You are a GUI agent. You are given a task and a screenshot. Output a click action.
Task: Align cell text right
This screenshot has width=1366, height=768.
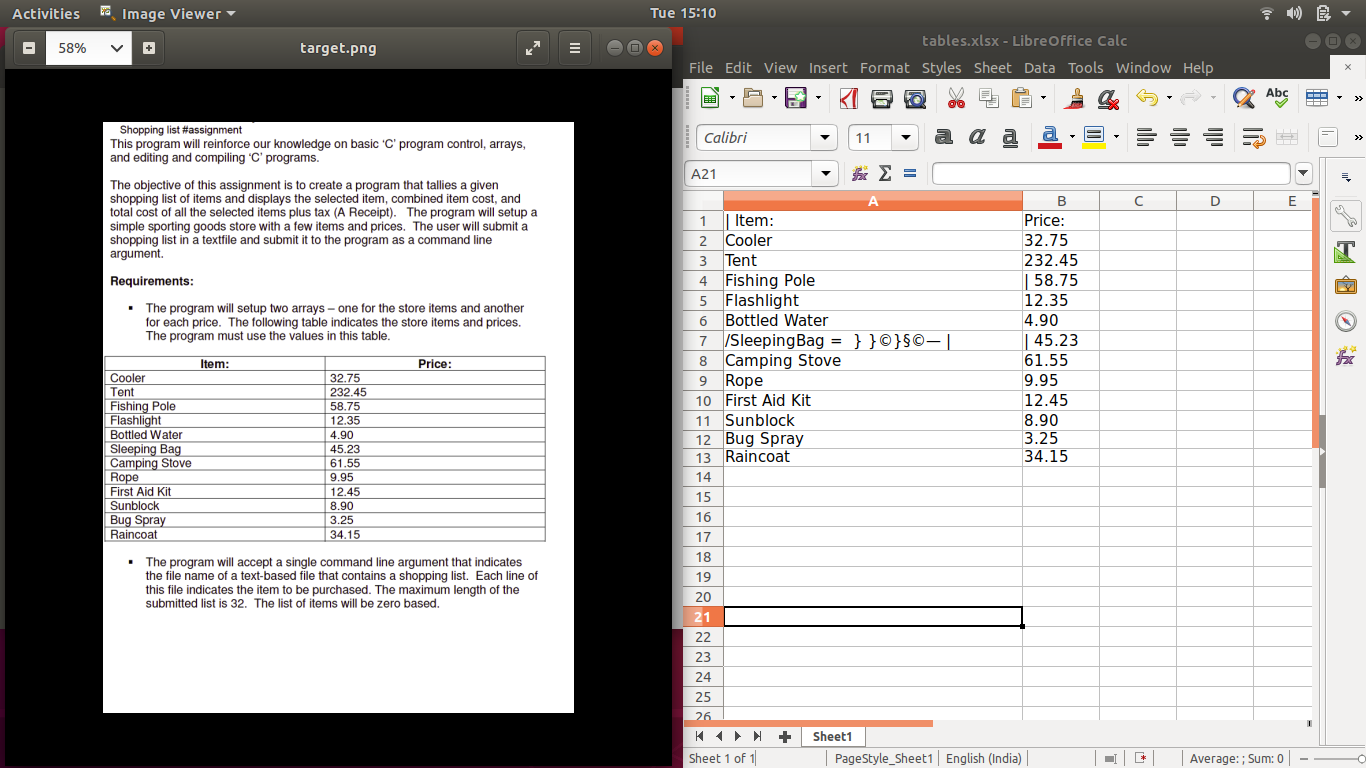tap(1213, 138)
